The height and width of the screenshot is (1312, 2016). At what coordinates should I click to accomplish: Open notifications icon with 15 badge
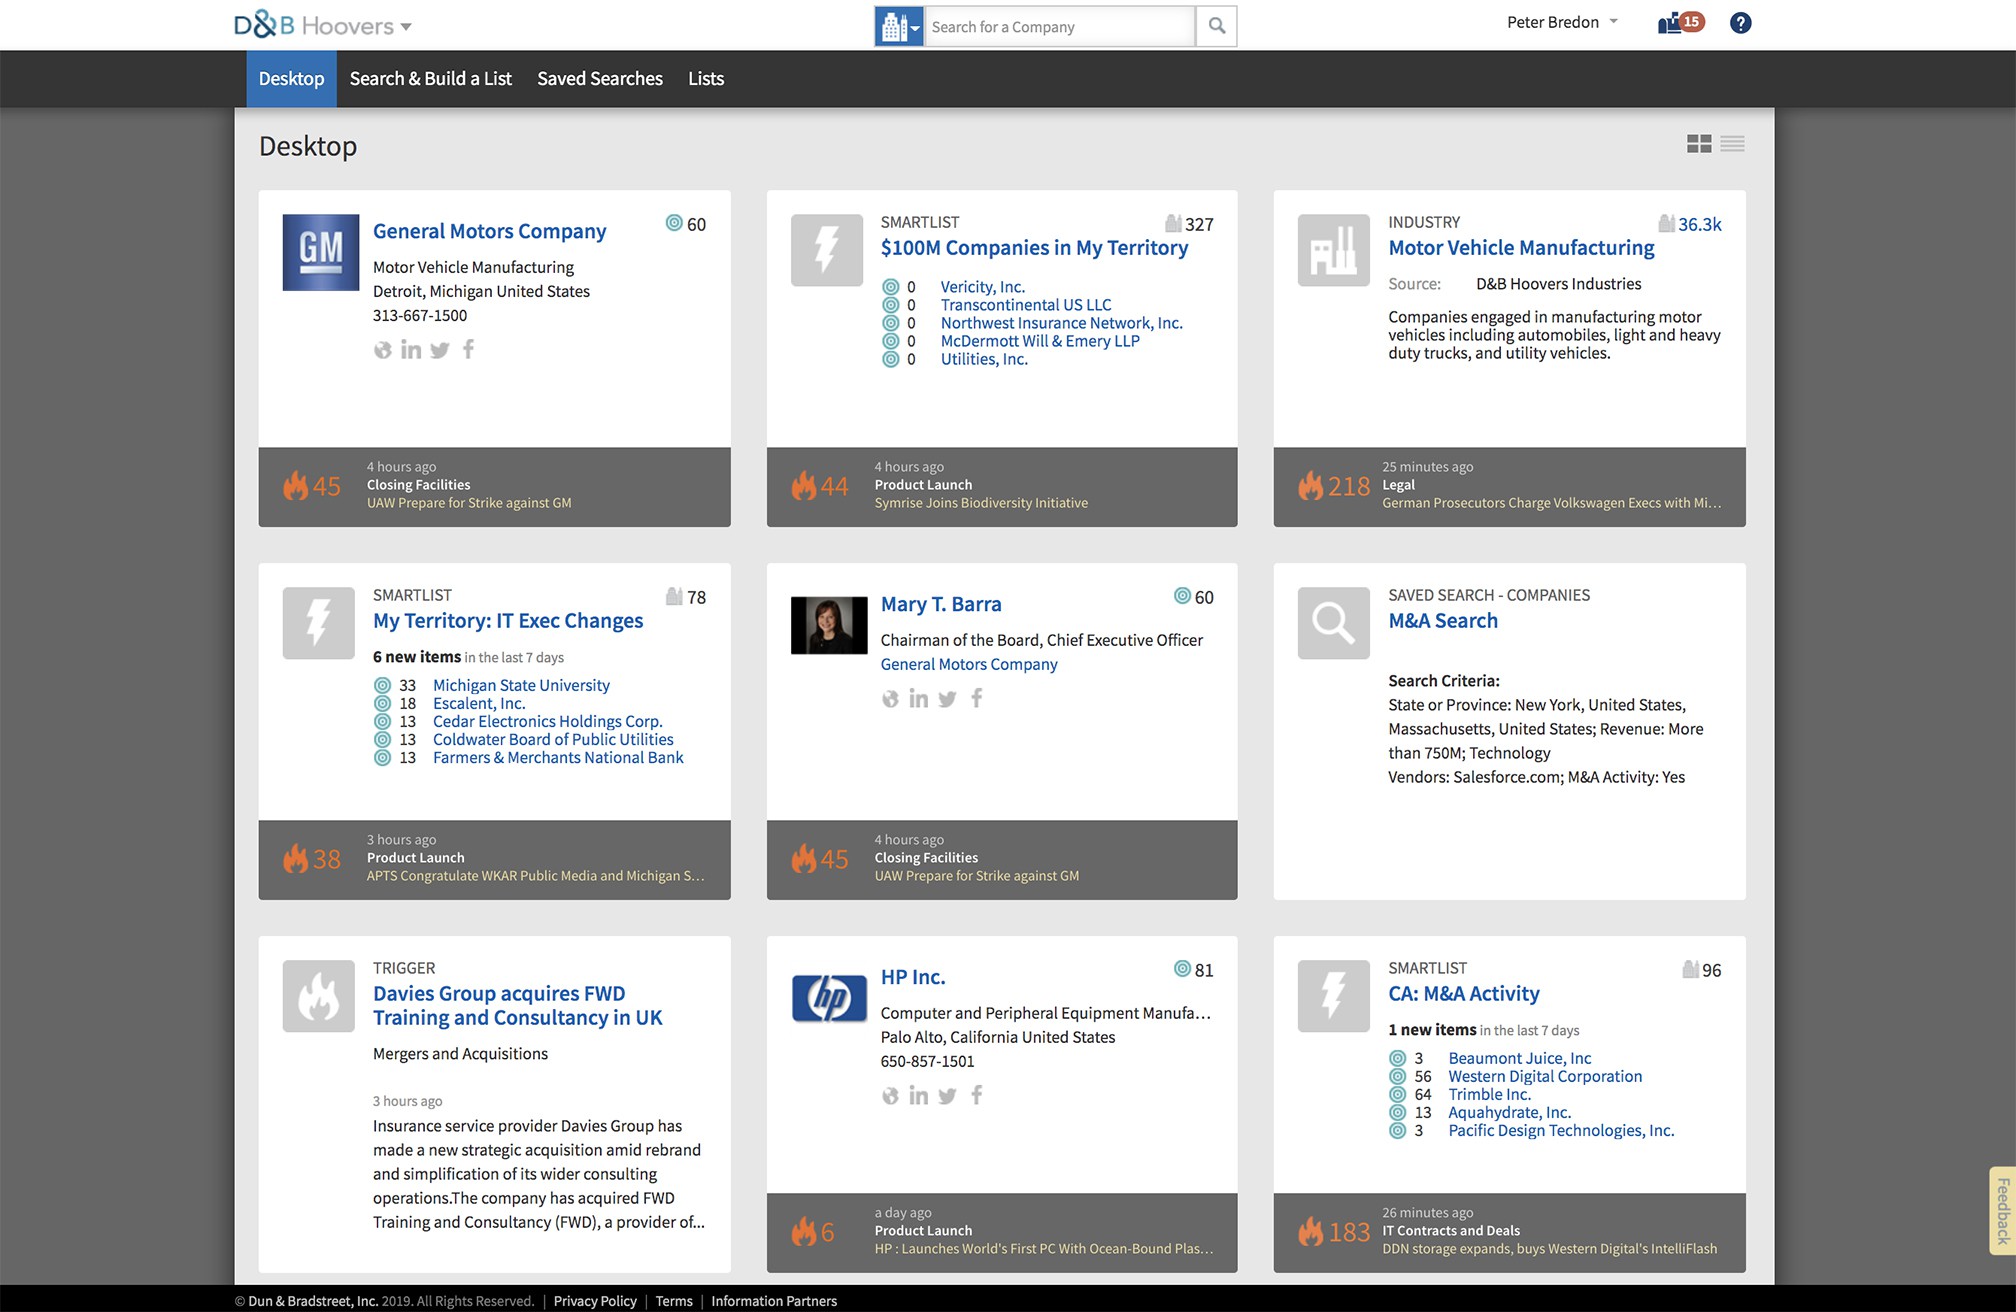click(x=1680, y=23)
